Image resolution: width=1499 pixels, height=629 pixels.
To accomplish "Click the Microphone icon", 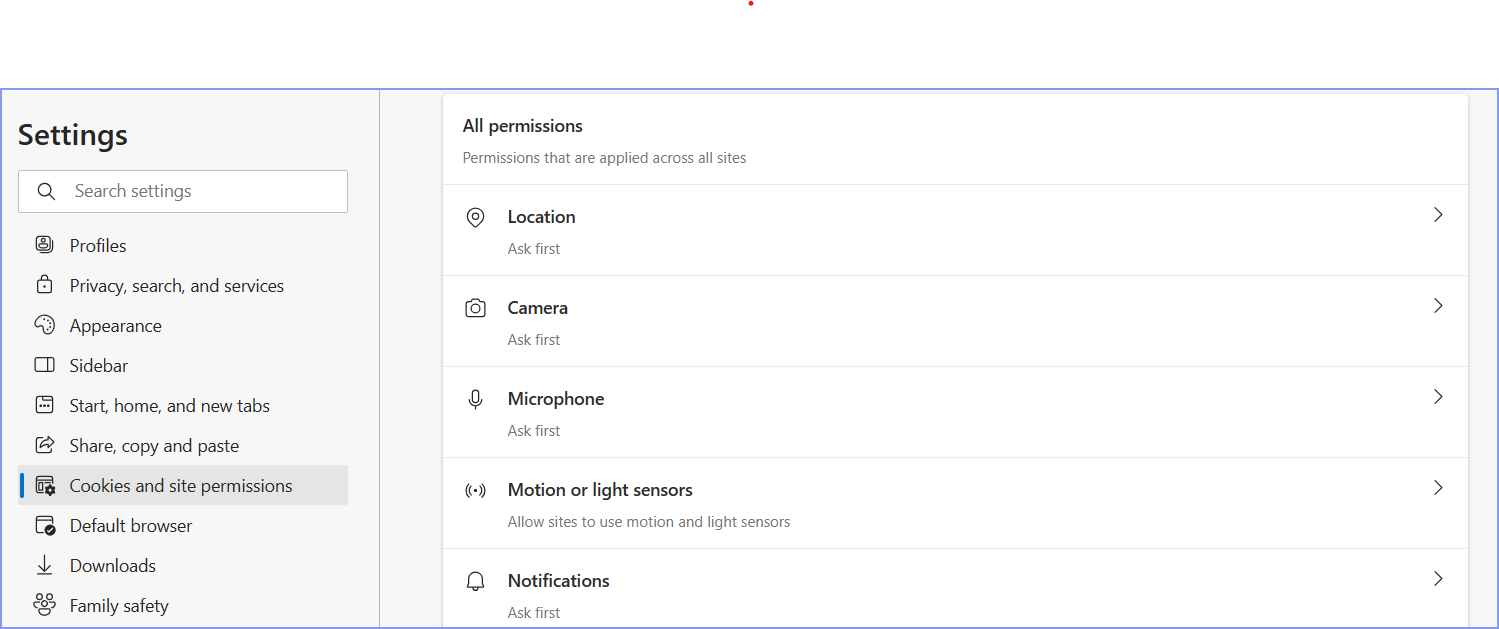I will coord(475,398).
